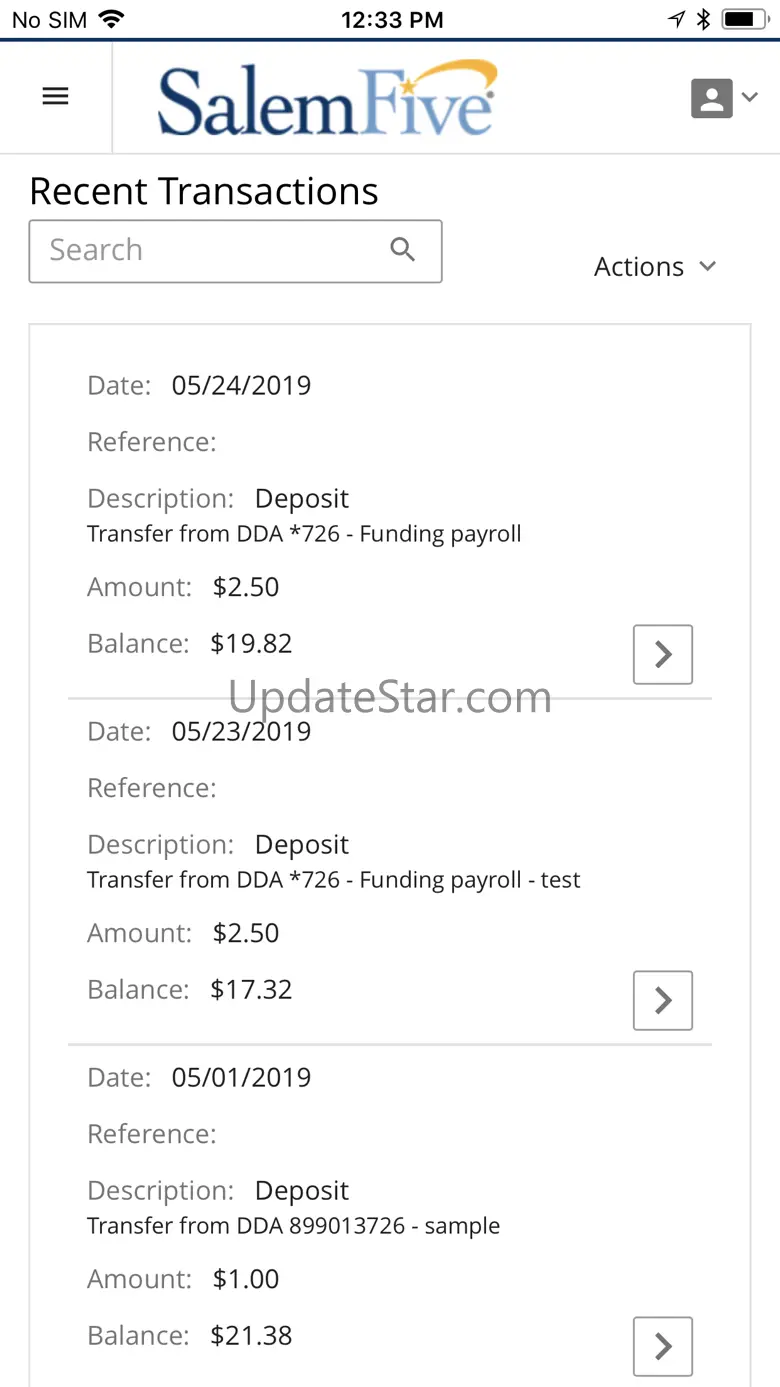Select the 'DDA 899013726 - sample' transaction text
Screen dimensions: 780x1387
(293, 1226)
